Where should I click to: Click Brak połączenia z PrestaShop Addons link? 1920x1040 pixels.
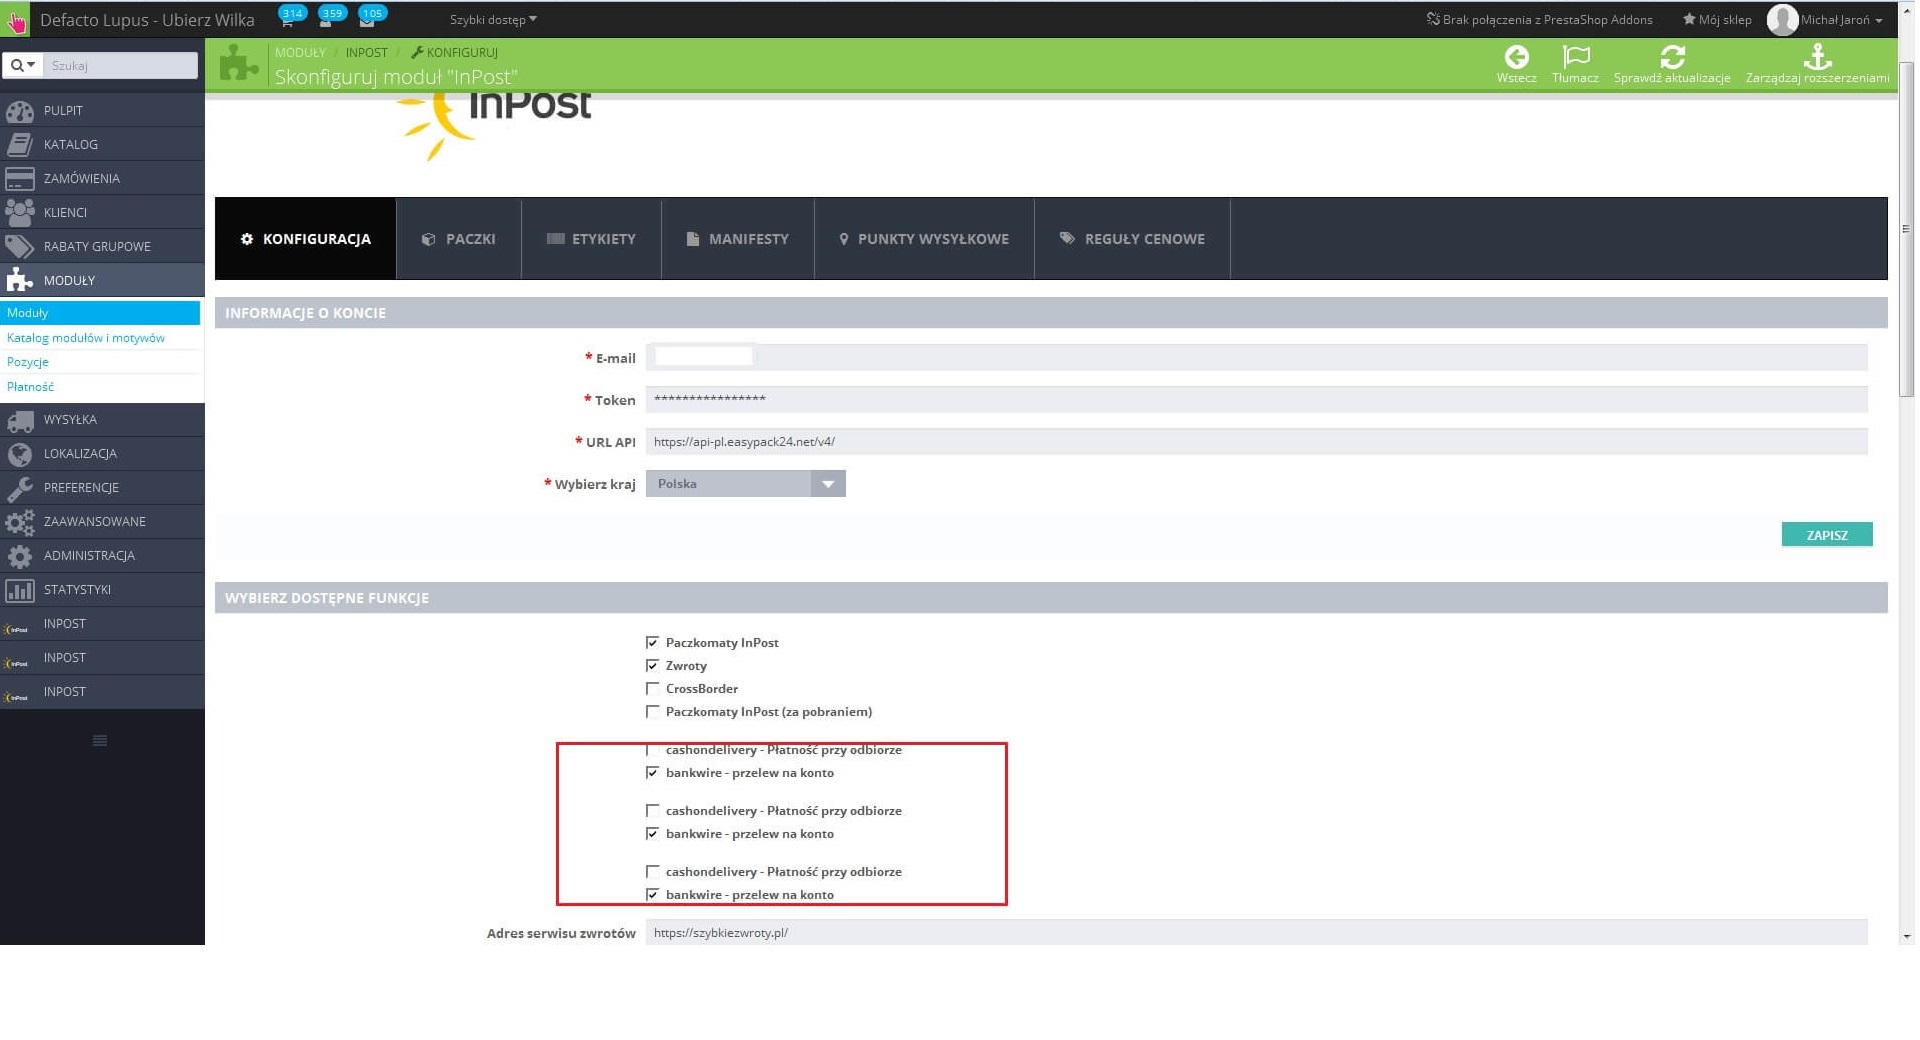(x=1539, y=19)
